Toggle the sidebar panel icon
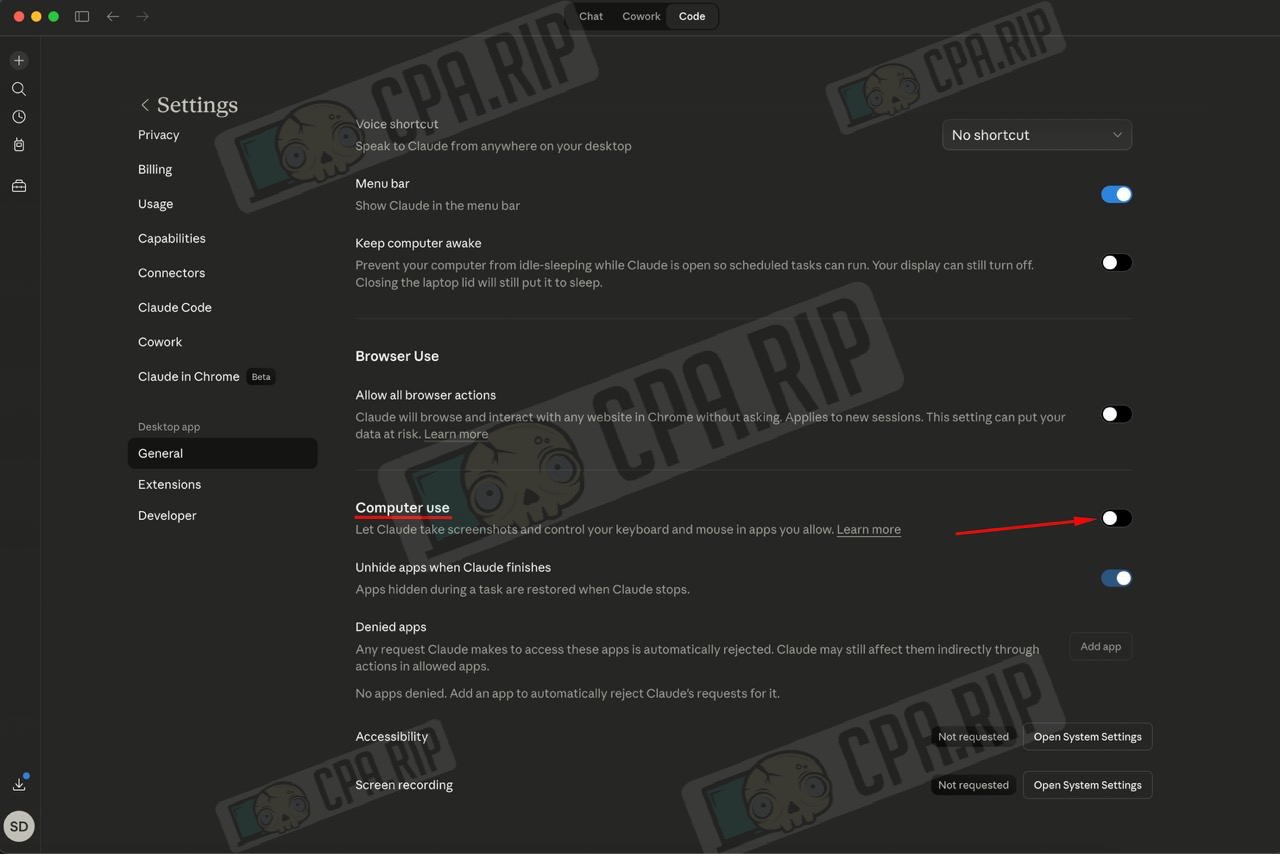The width and height of the screenshot is (1280, 854). click(x=82, y=16)
